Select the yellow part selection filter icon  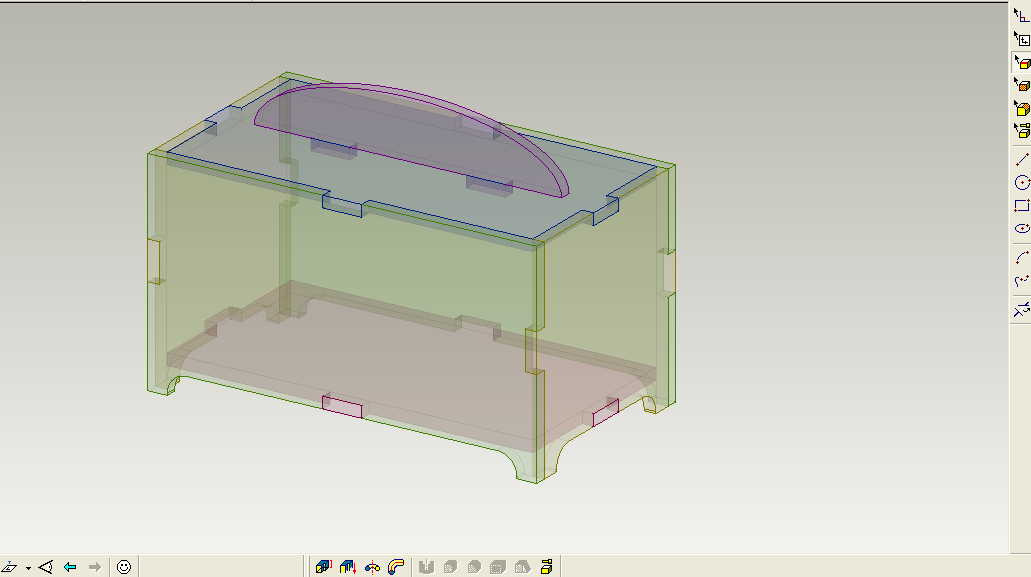[x=1021, y=108]
